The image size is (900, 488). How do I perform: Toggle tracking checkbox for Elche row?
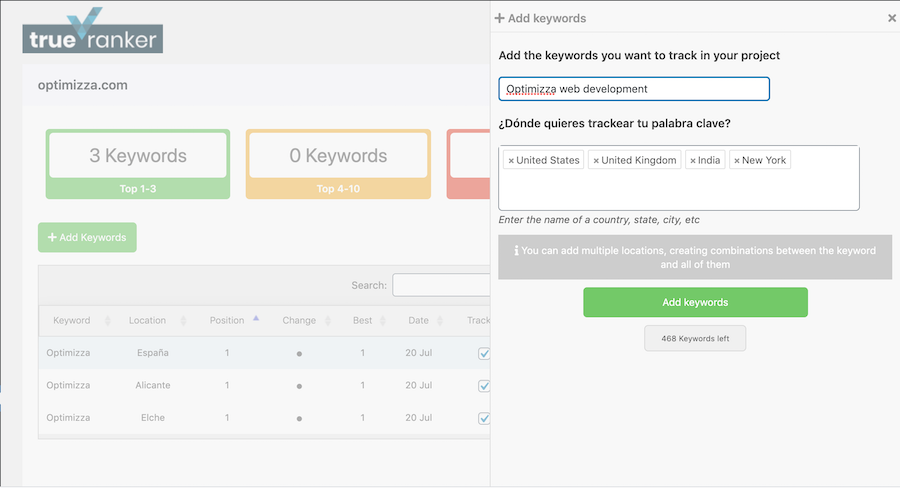point(484,419)
